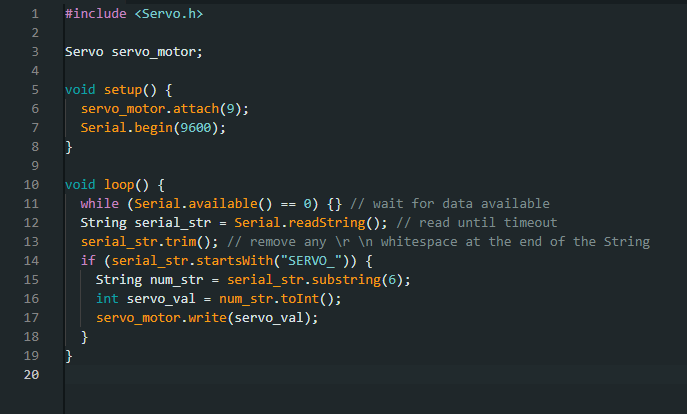Click line number 10 in the gutter
Screen dimensions: 687x414
click(x=31, y=185)
